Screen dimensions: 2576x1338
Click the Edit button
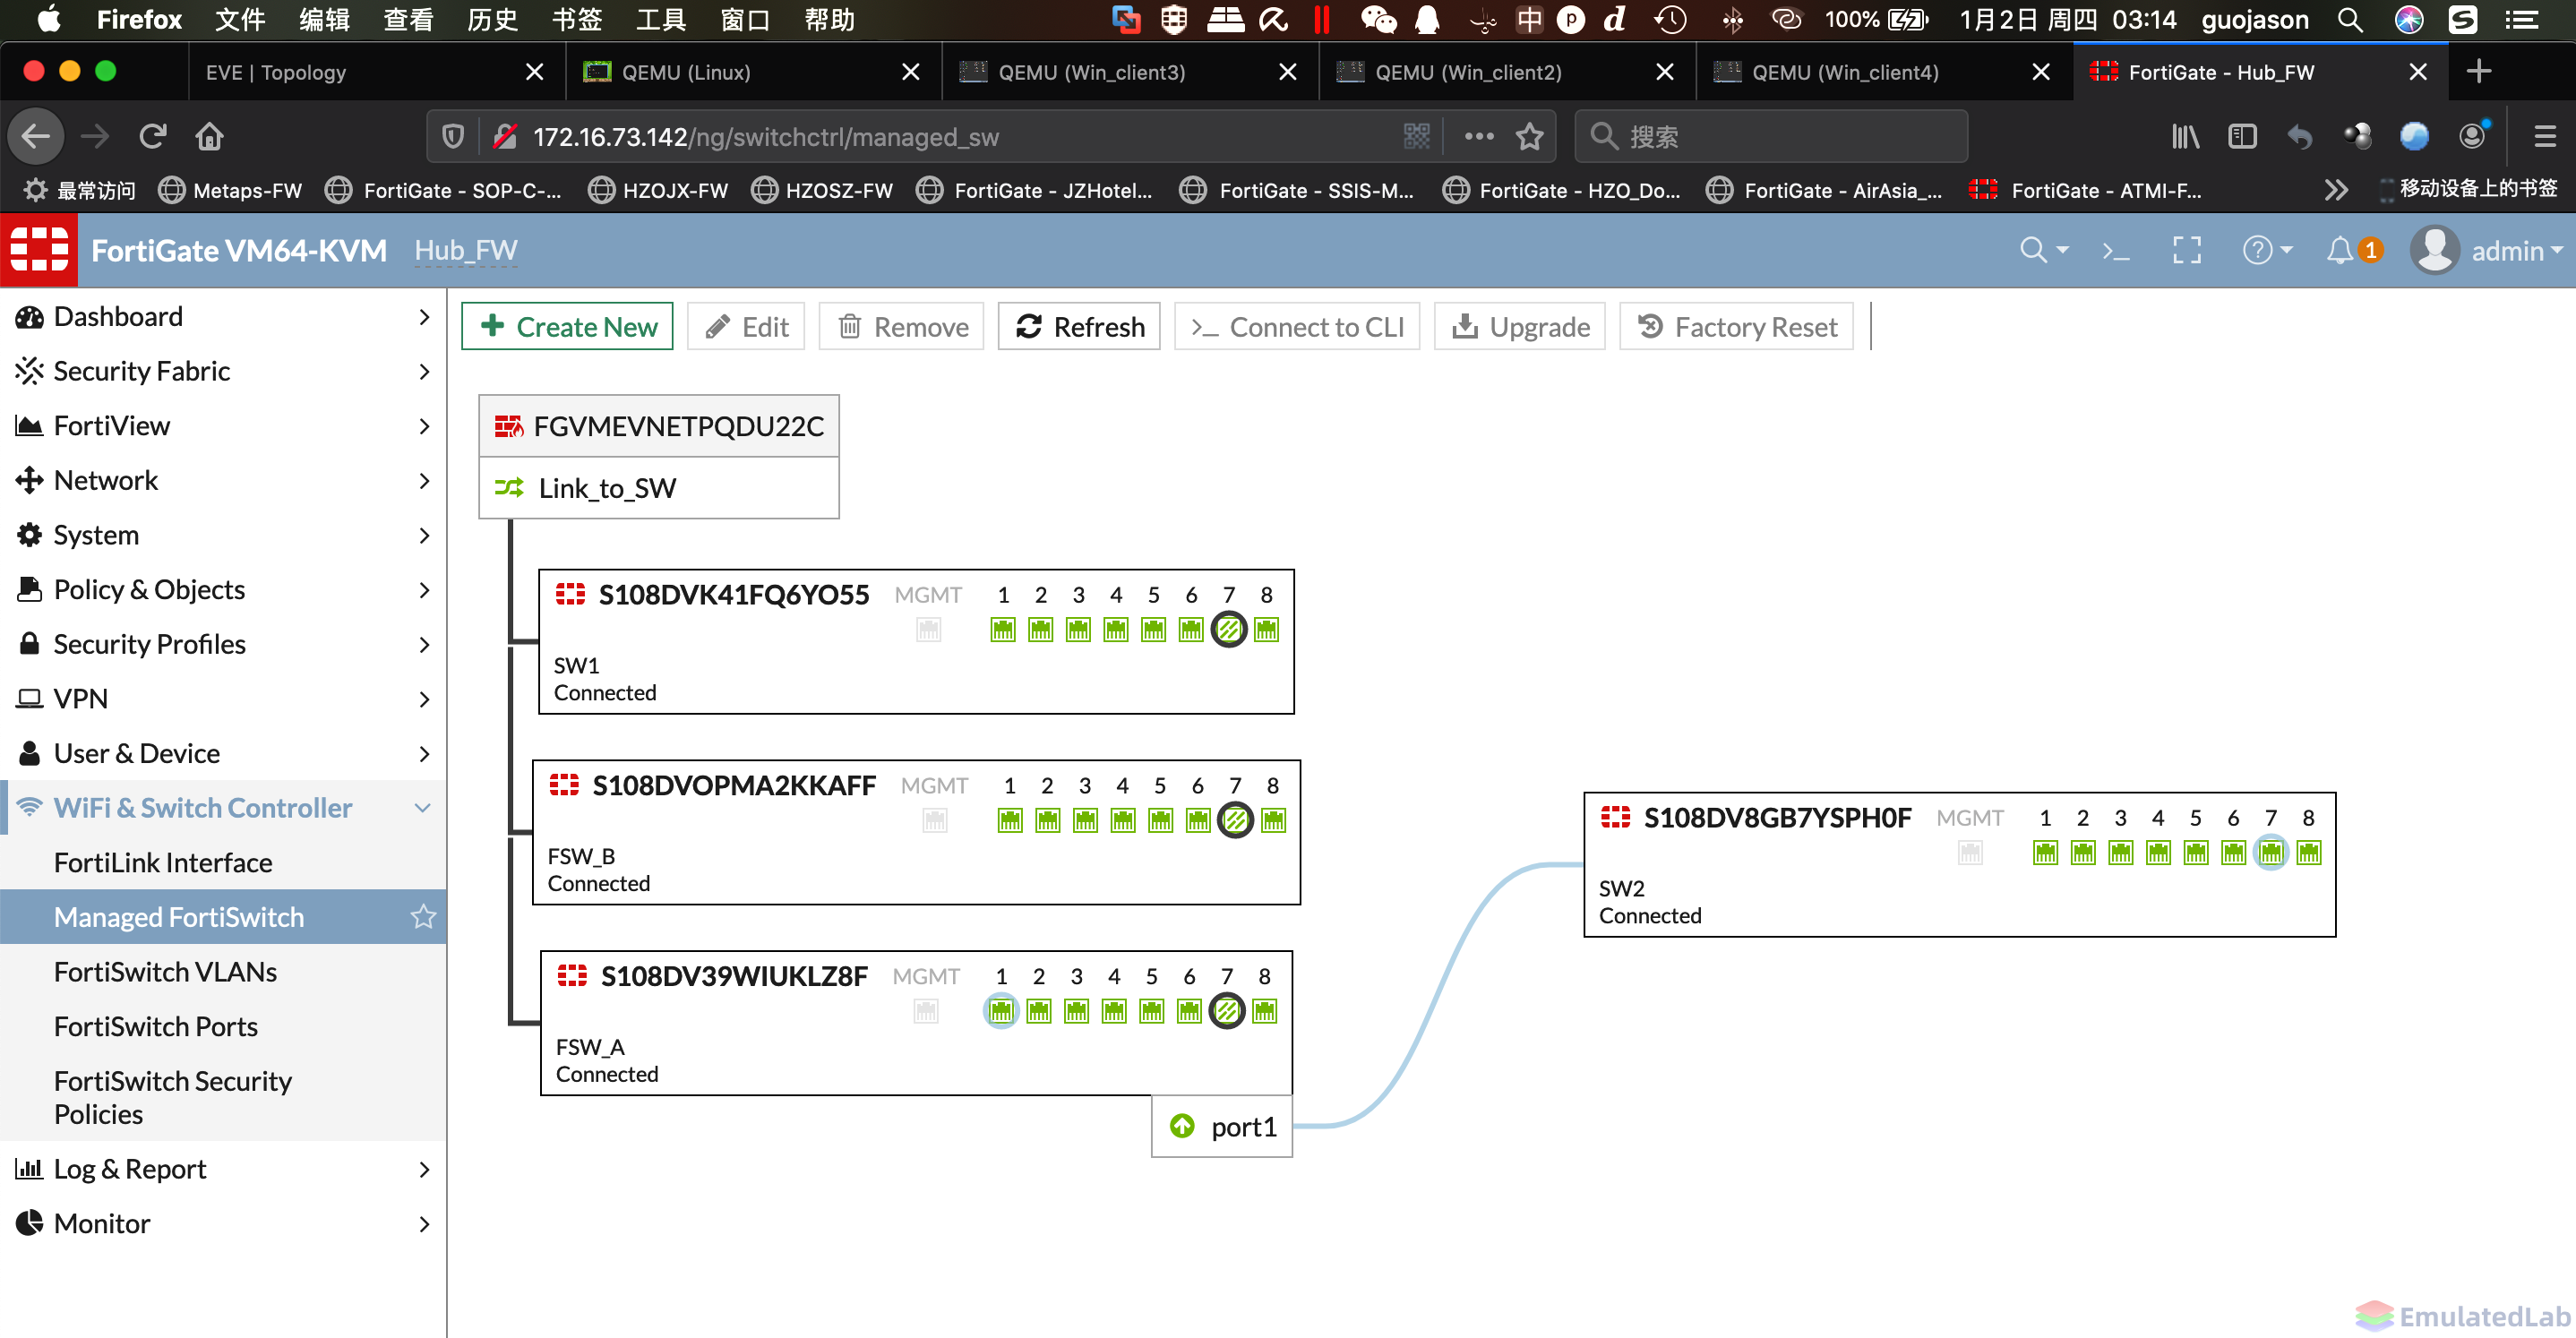pos(746,327)
